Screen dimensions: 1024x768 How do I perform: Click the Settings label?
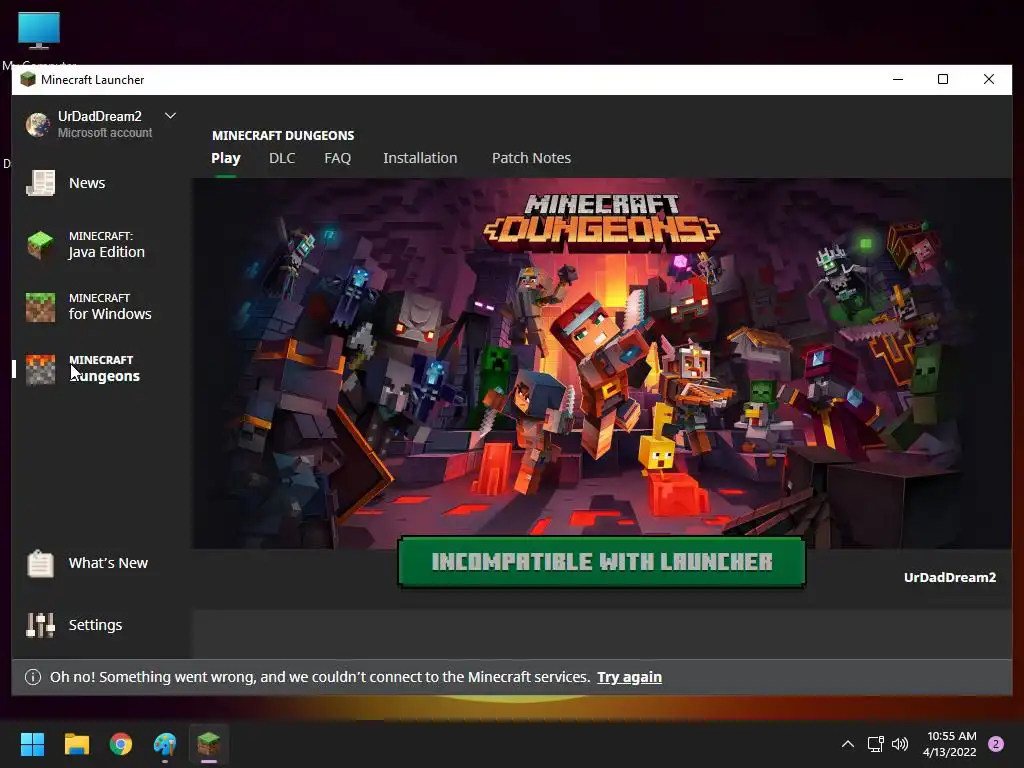pos(95,625)
